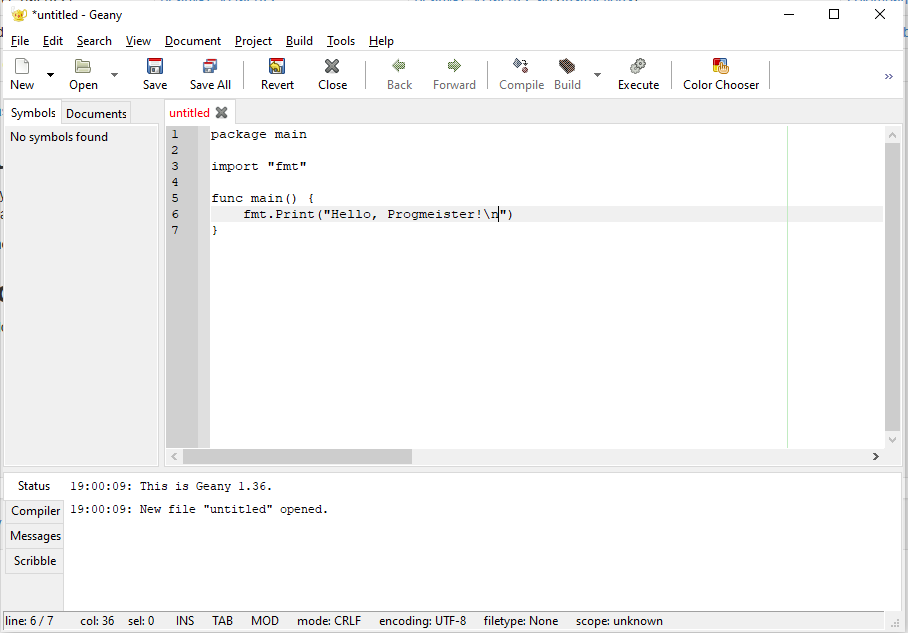Click the Geany application icon in title bar
The width and height of the screenshot is (908, 633).
pyautogui.click(x=19, y=15)
